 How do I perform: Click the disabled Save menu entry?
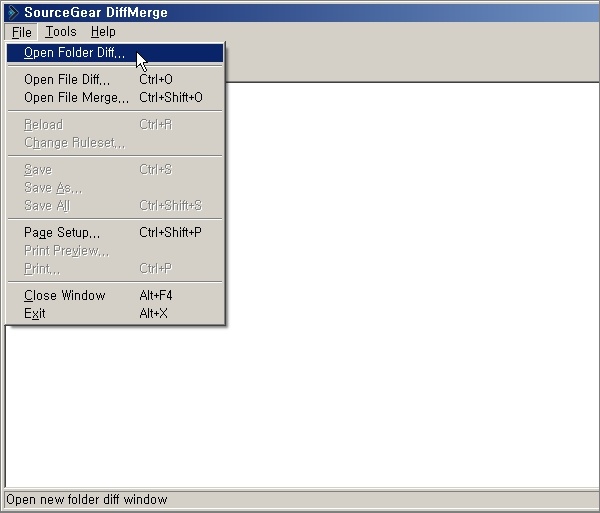[x=115, y=170]
